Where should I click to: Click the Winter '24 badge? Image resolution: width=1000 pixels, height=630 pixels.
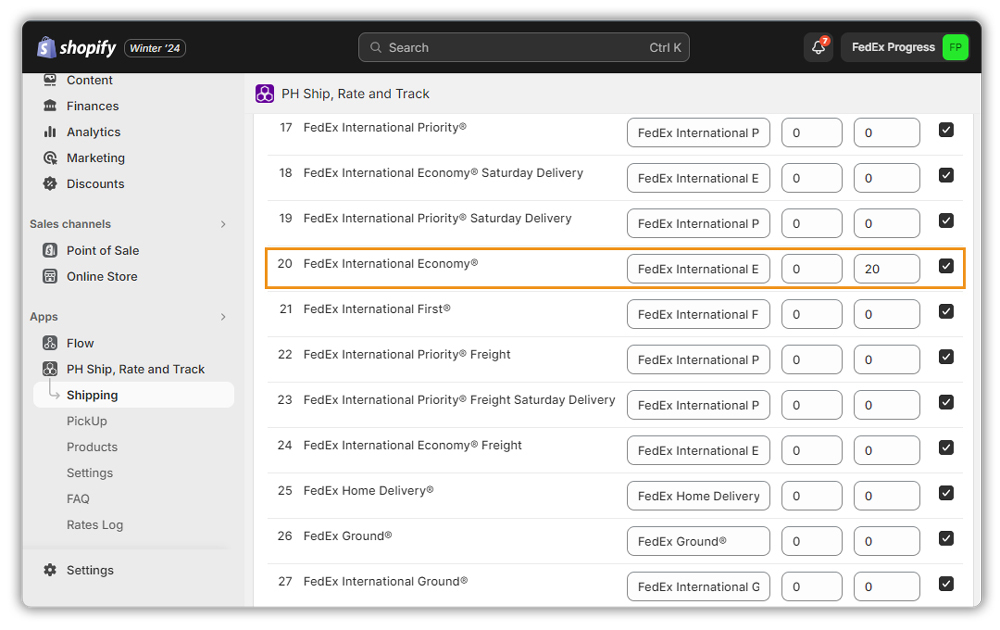[155, 48]
